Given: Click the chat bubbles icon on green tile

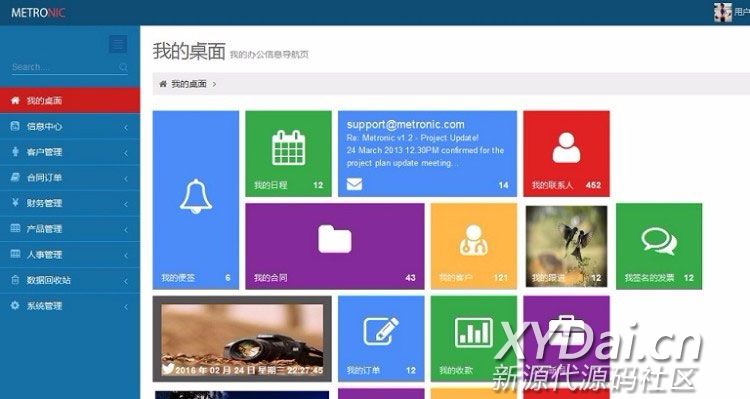Looking at the screenshot, I should 659,241.
